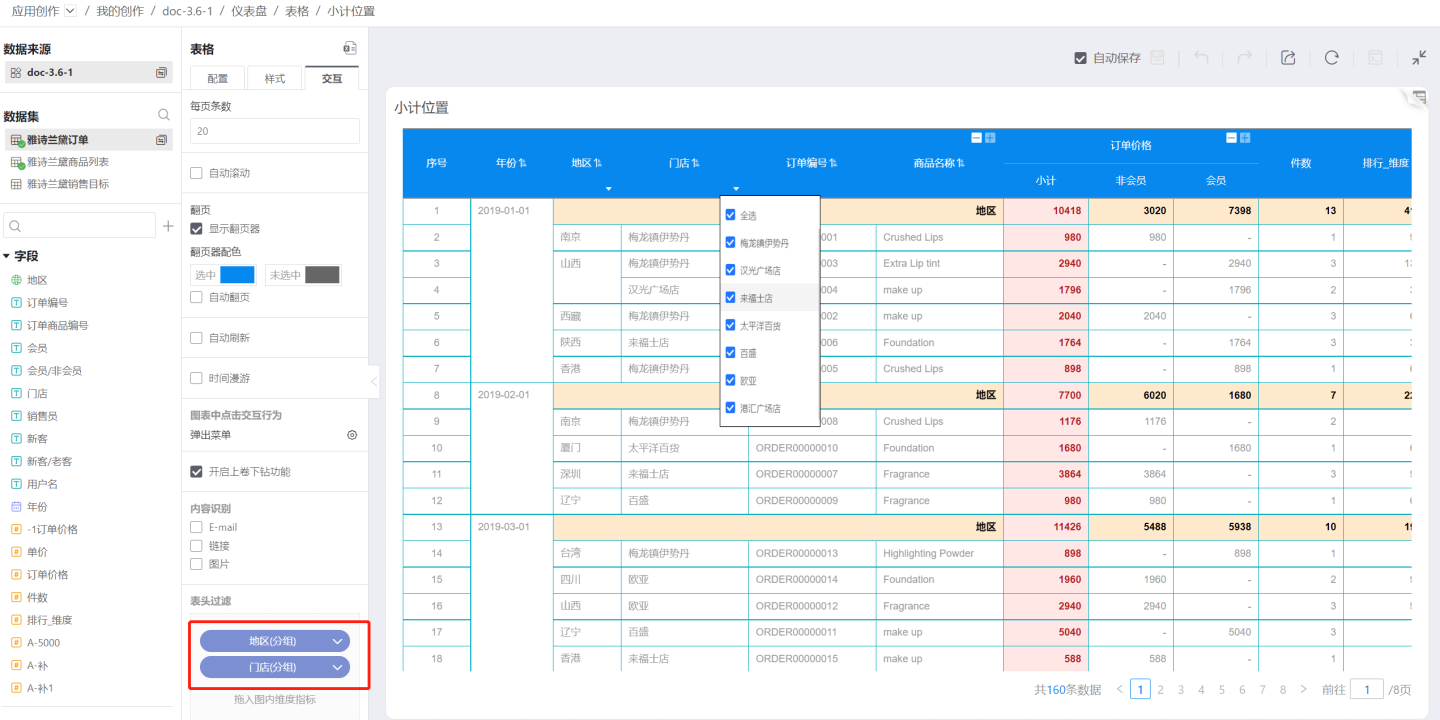The image size is (1440, 720).
Task: Click the plus icon to add a field
Action: coord(168,226)
